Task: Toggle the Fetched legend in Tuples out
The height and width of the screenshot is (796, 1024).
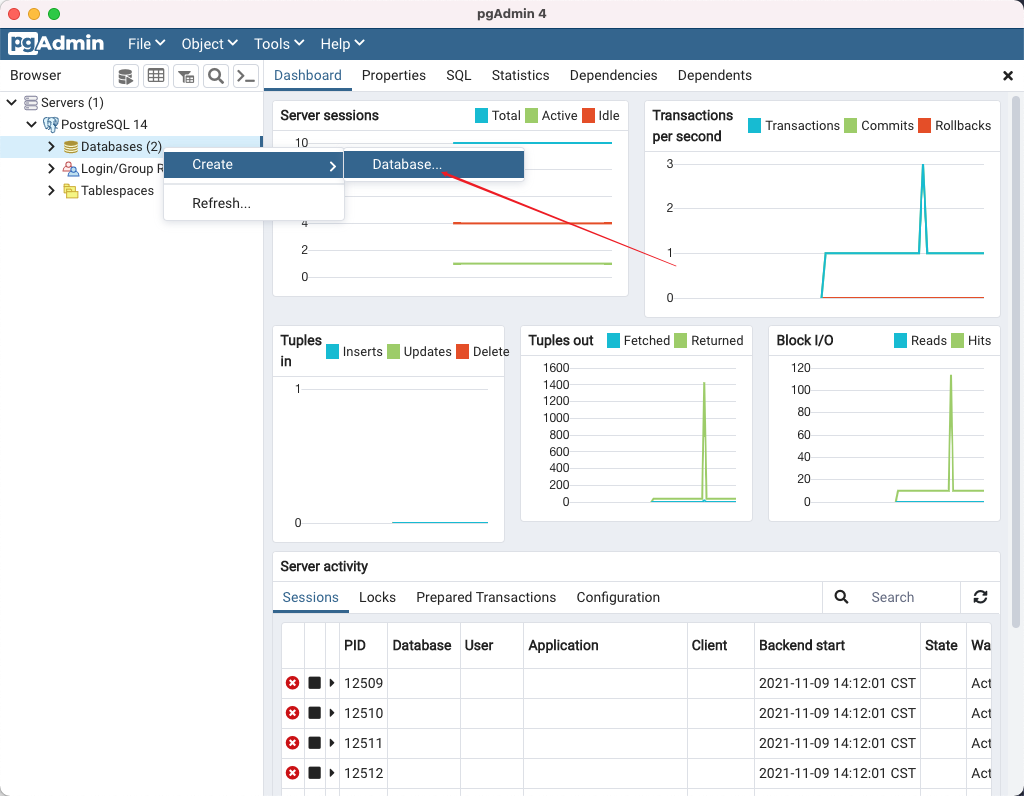Action: point(613,341)
